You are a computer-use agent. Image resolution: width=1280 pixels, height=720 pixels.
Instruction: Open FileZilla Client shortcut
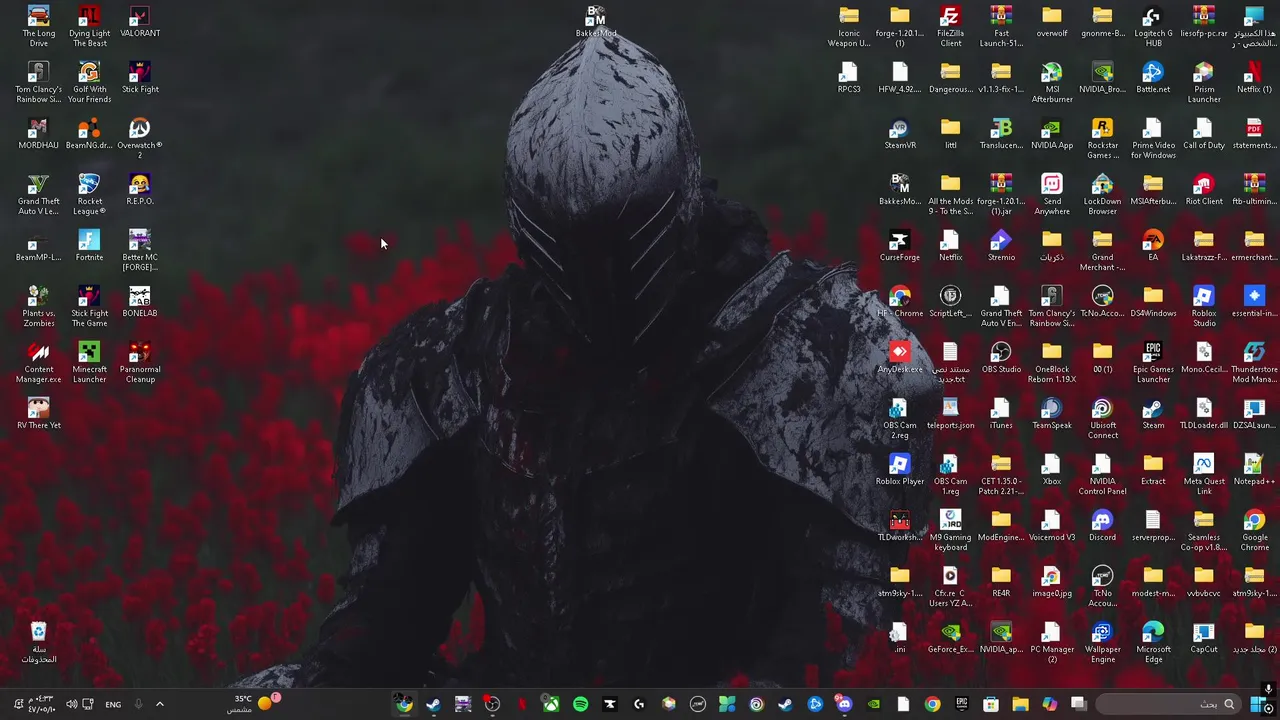(950, 26)
